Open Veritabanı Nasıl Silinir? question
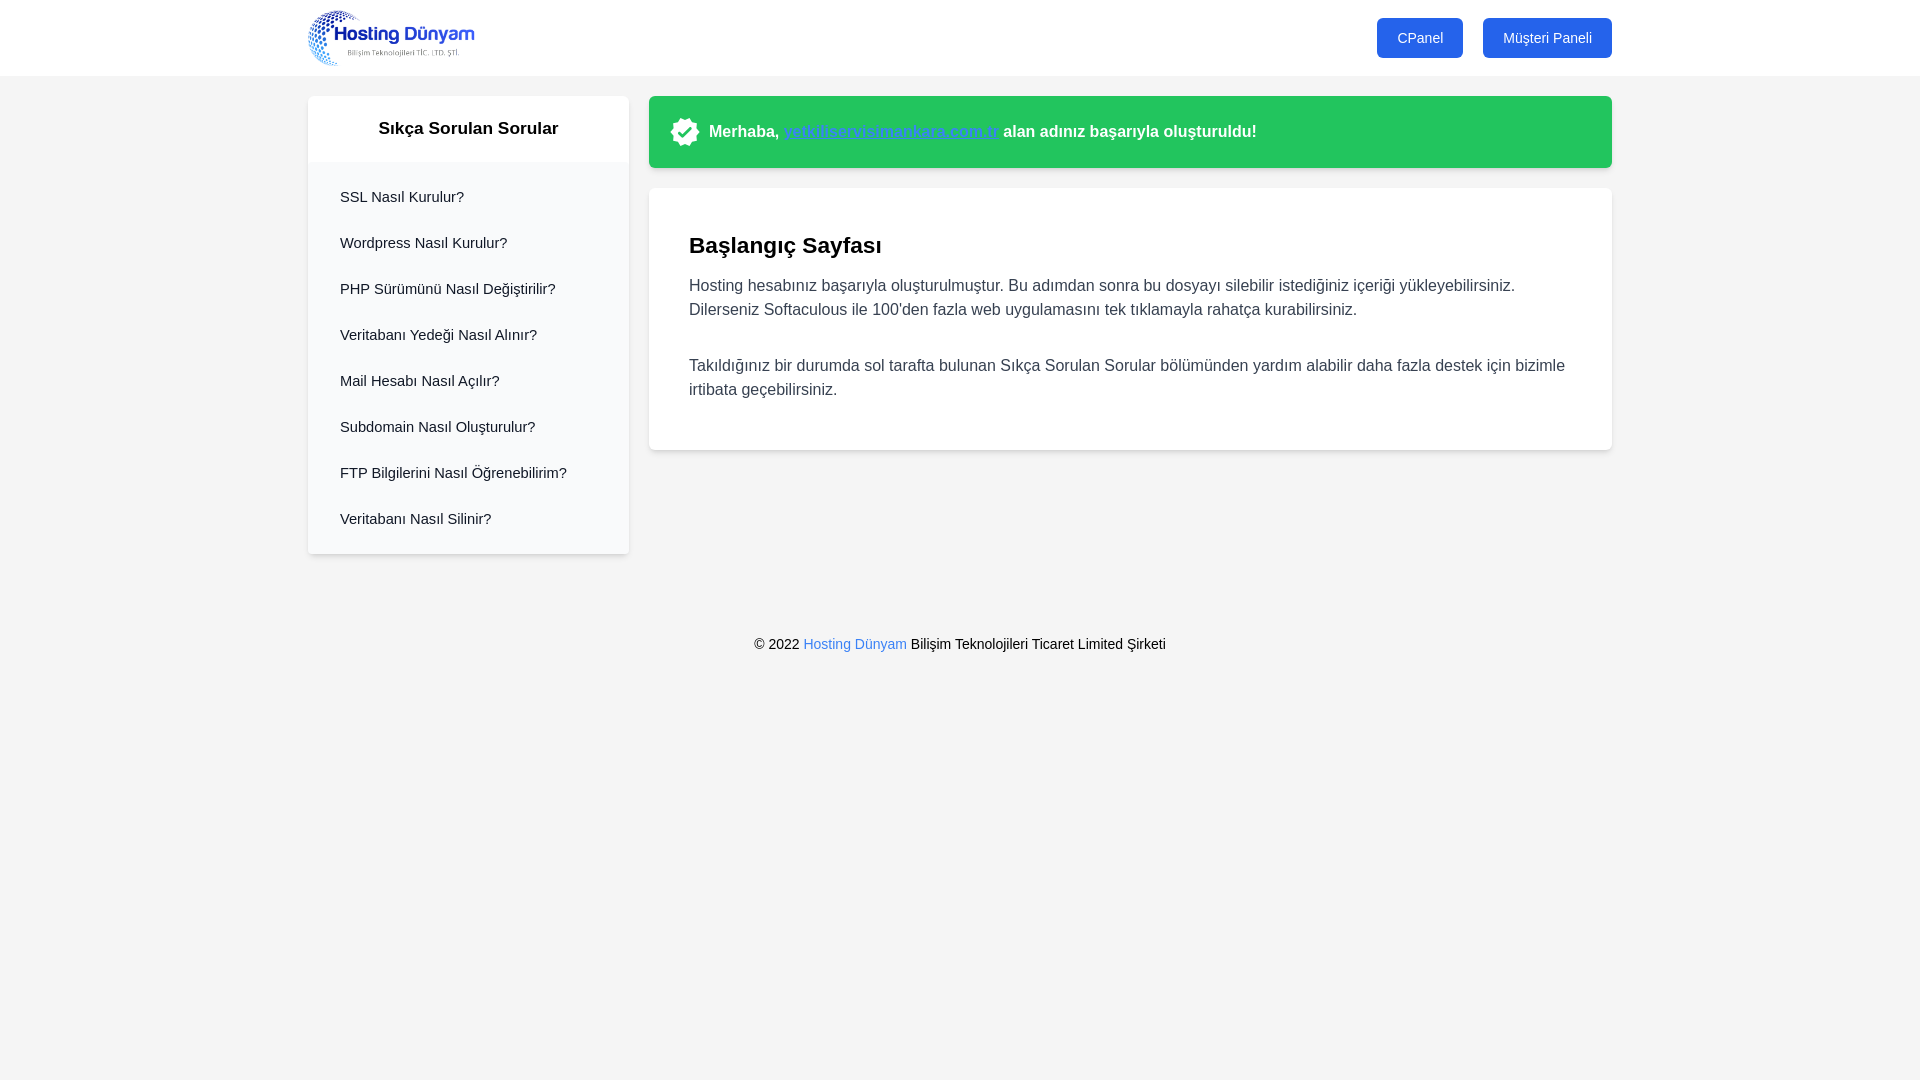 pyautogui.click(x=415, y=519)
